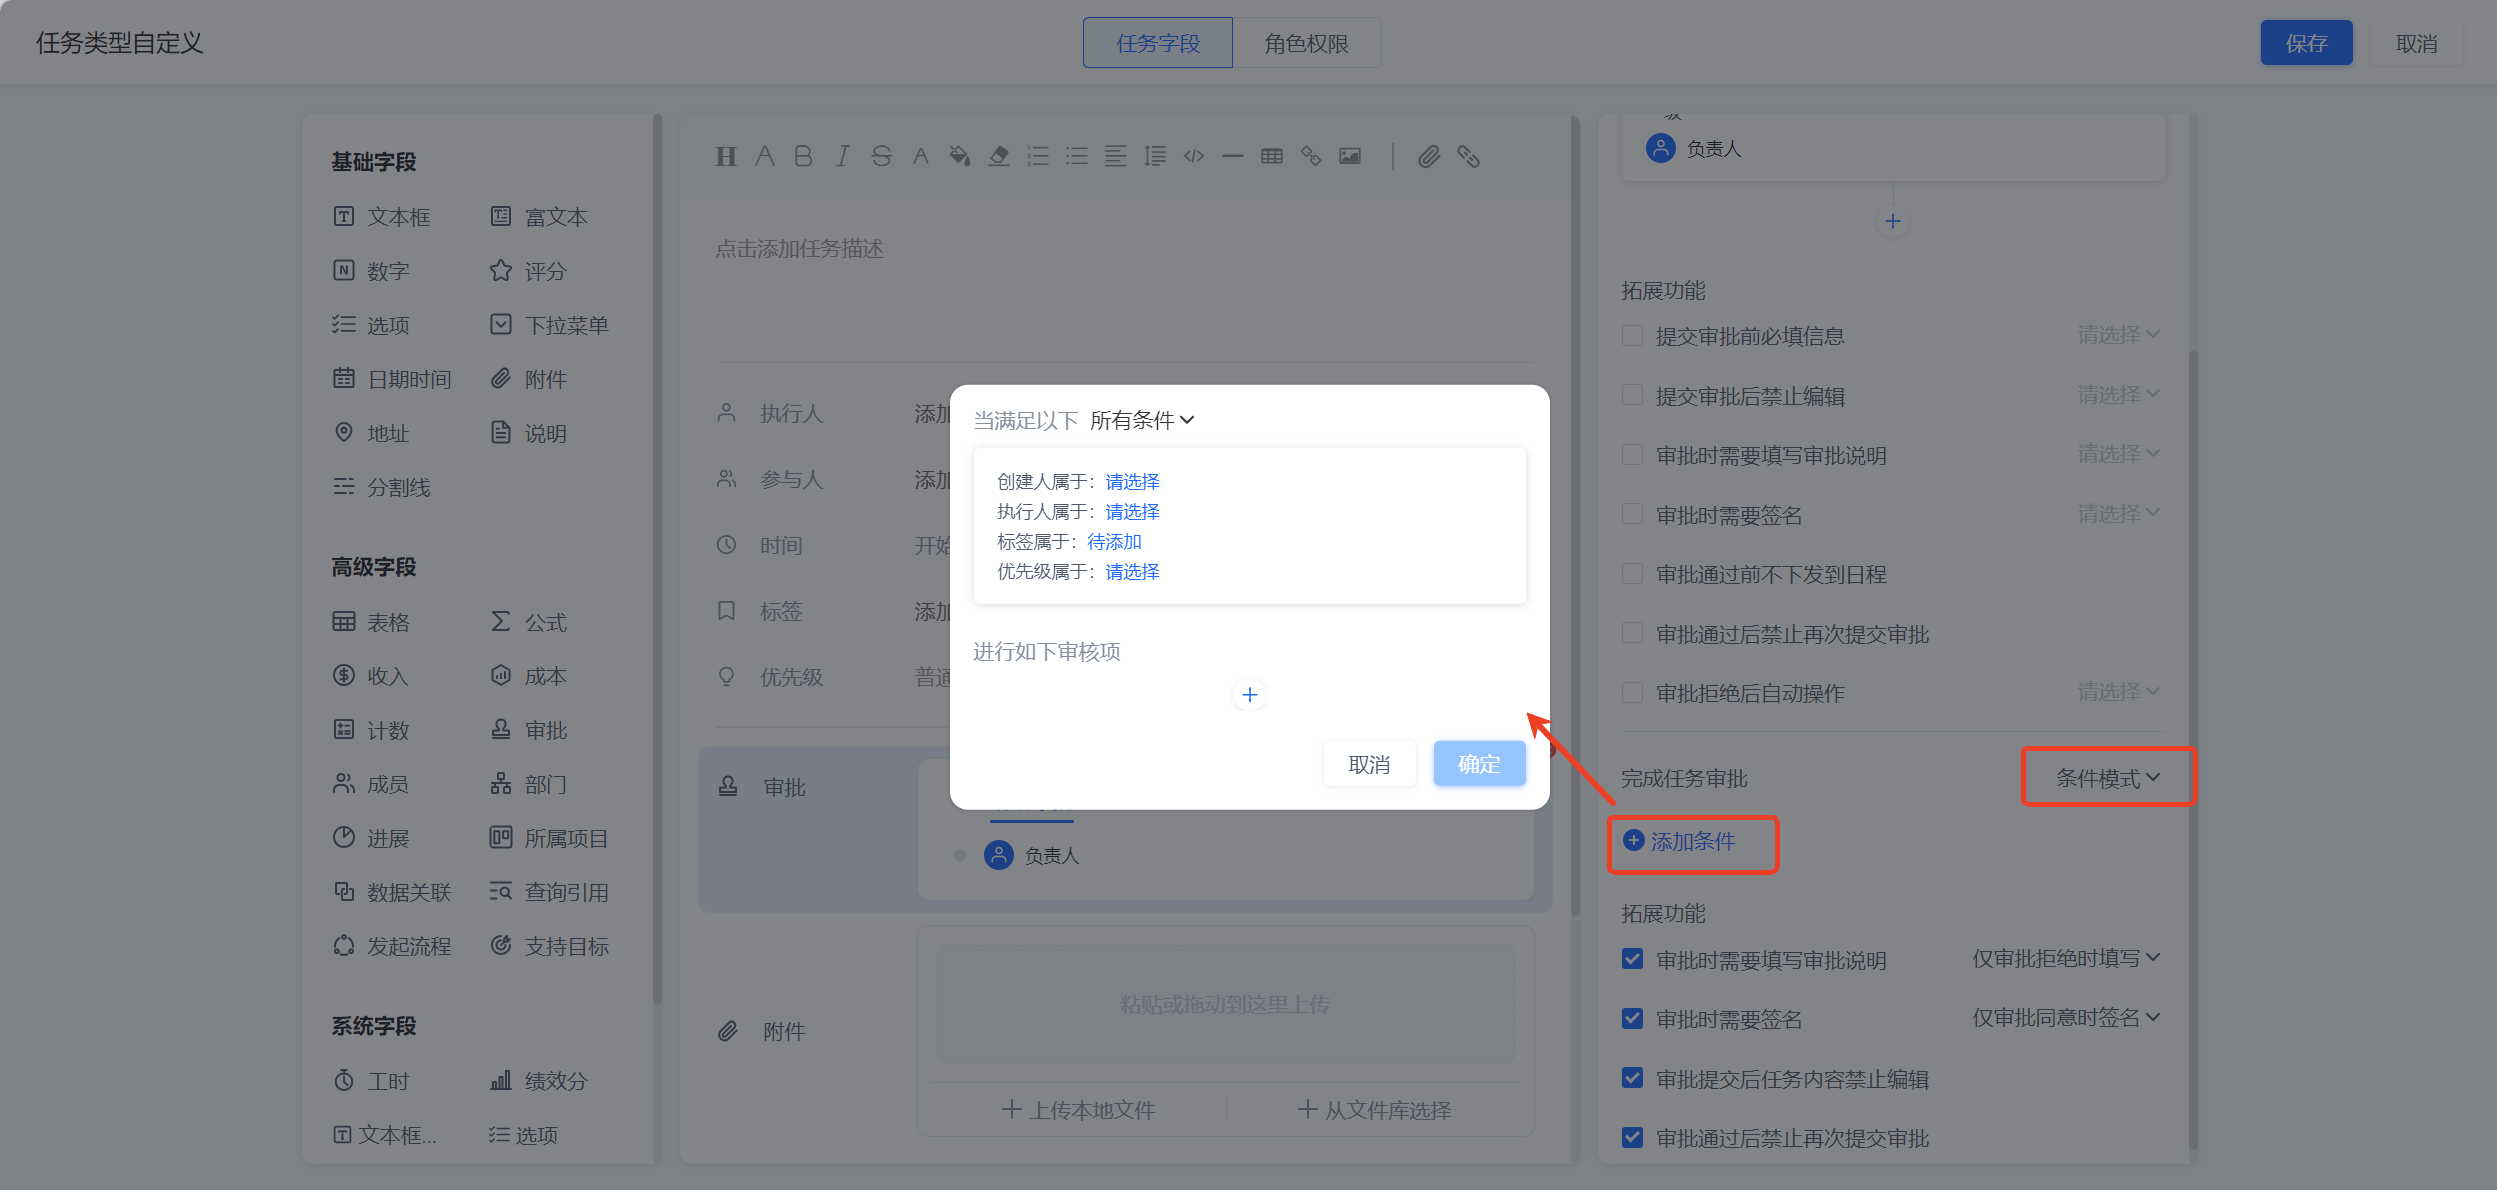
Task: Open 仅审批拒绝时填写 dropdown
Action: point(2066,959)
